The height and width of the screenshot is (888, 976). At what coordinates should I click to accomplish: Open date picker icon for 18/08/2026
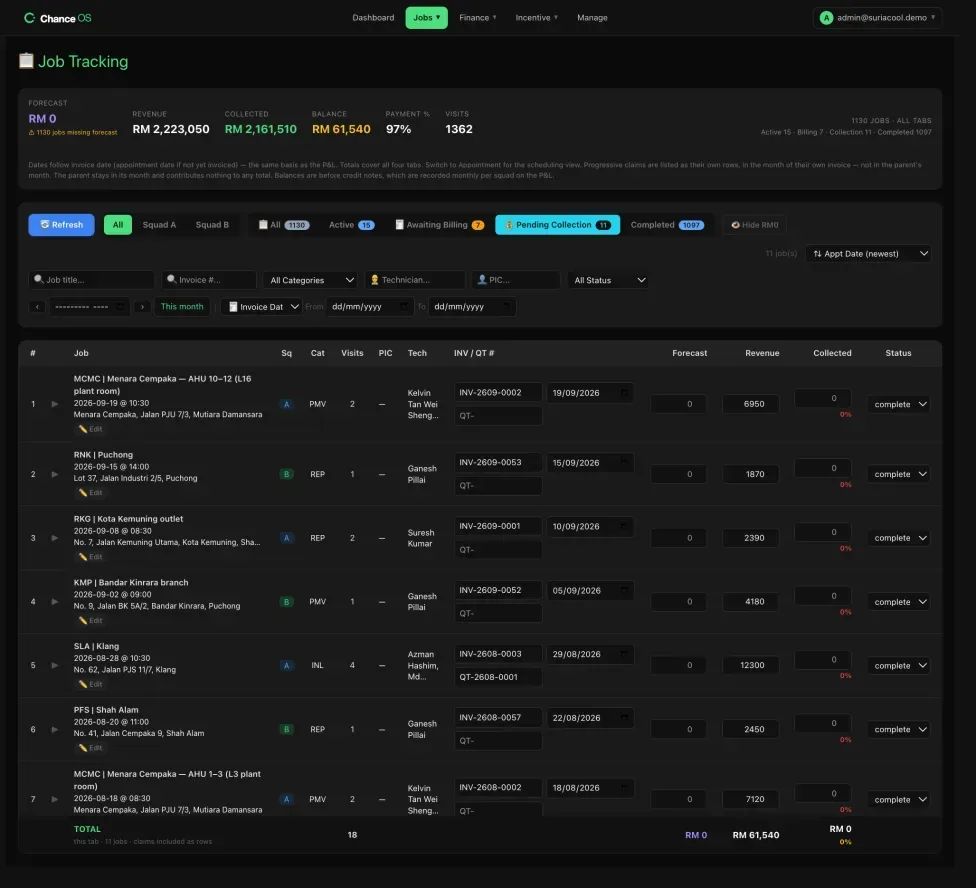624,788
